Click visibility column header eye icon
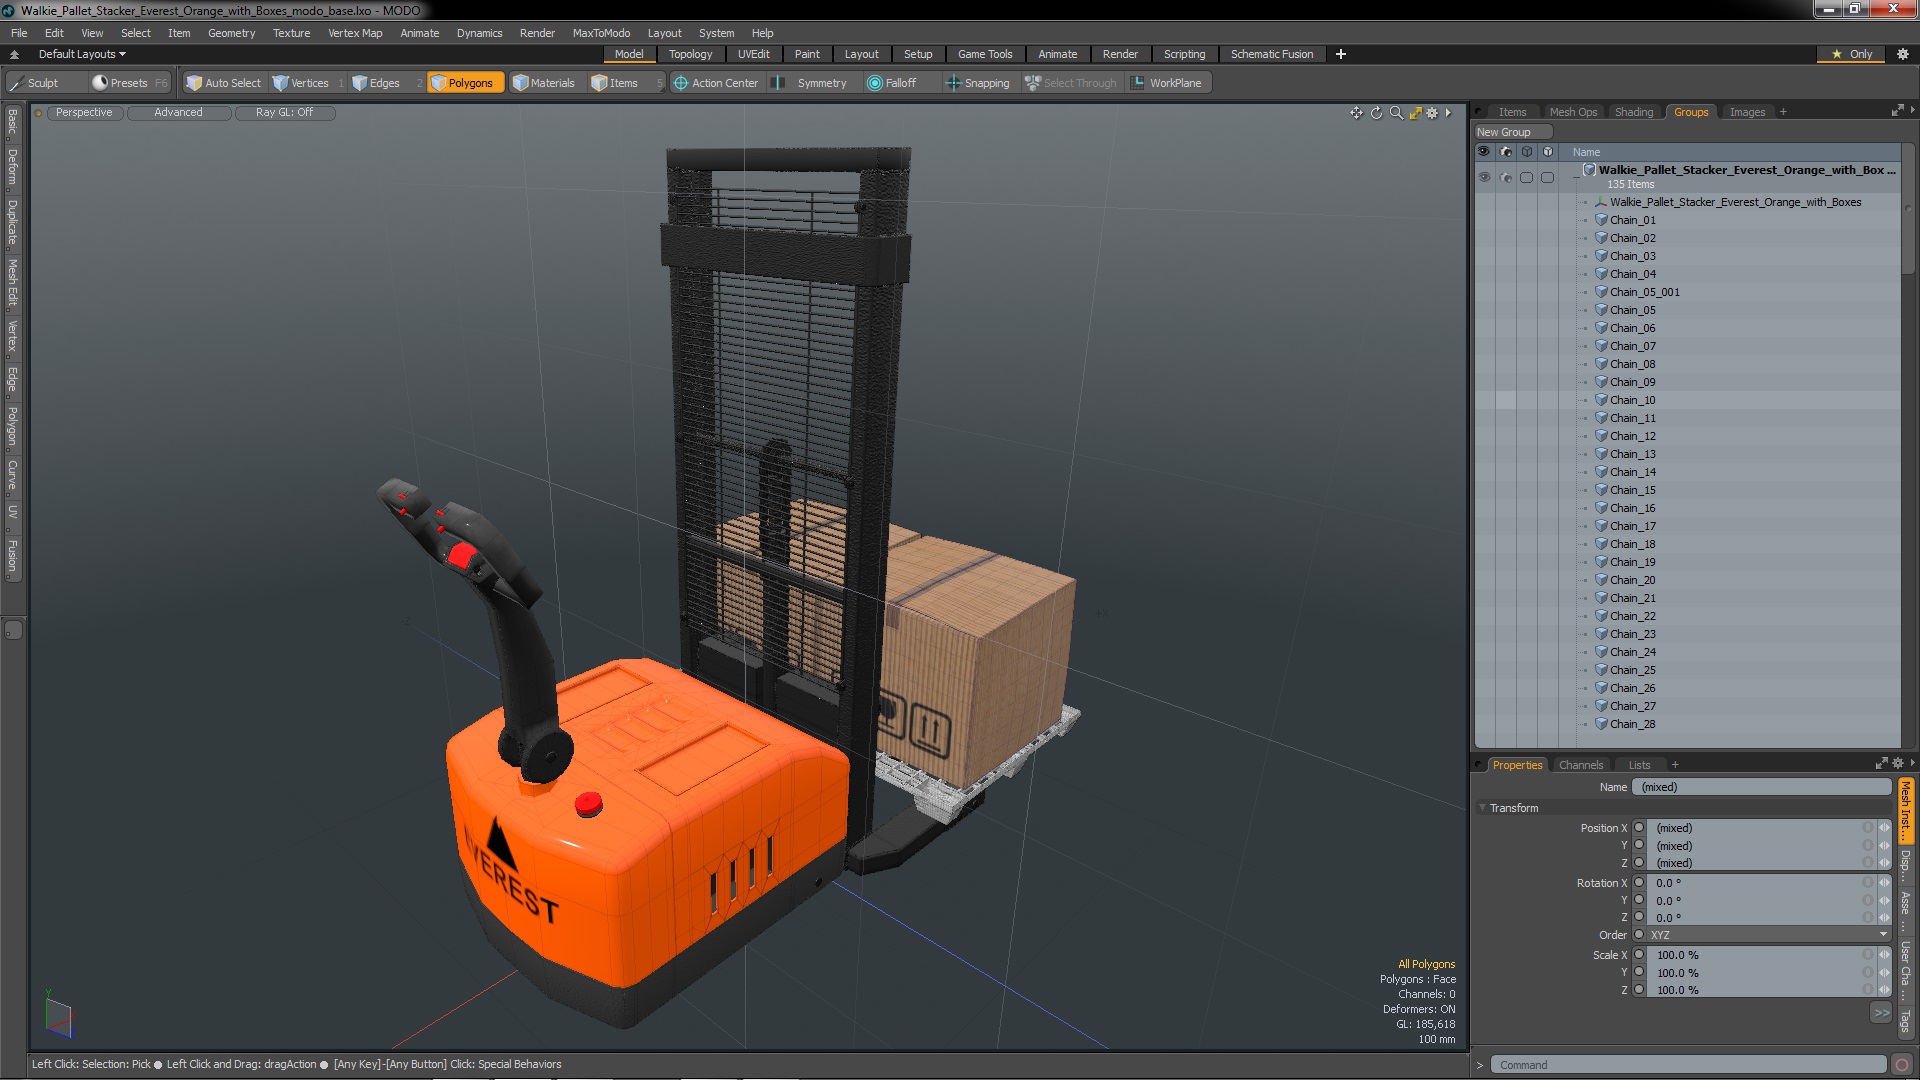This screenshot has height=1080, width=1920. [1484, 152]
